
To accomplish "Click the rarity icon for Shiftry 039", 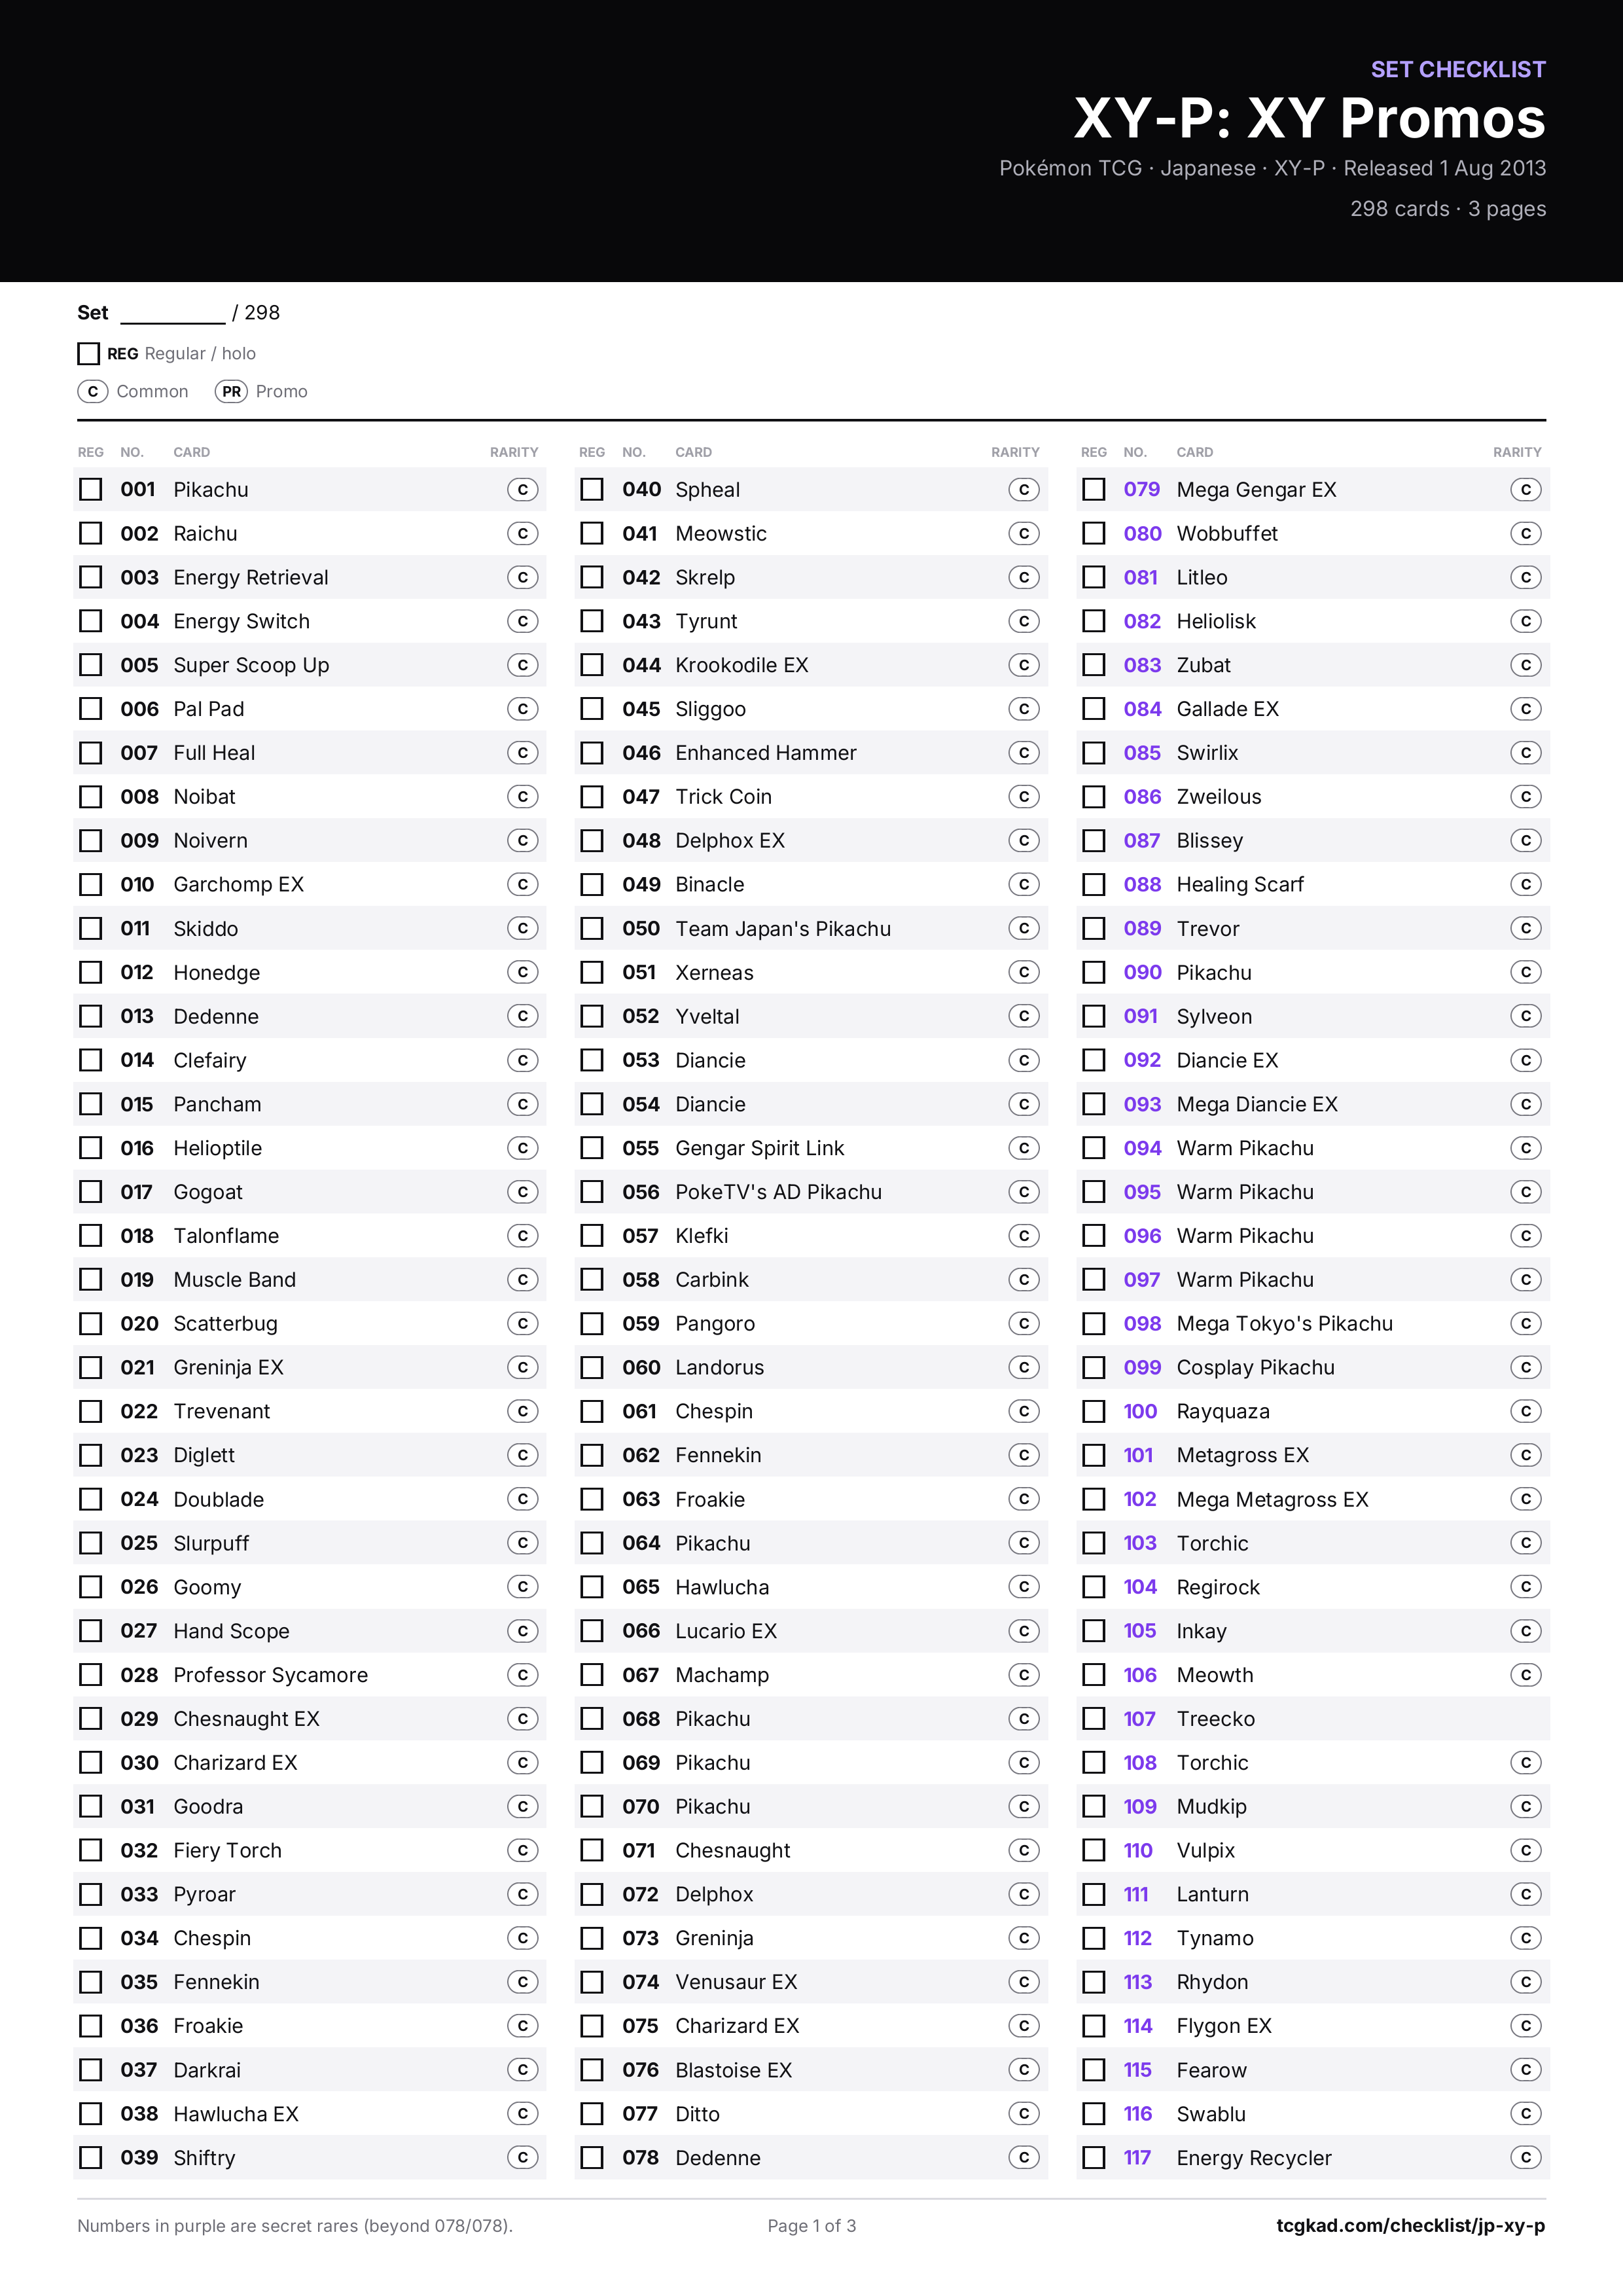I will point(522,2157).
